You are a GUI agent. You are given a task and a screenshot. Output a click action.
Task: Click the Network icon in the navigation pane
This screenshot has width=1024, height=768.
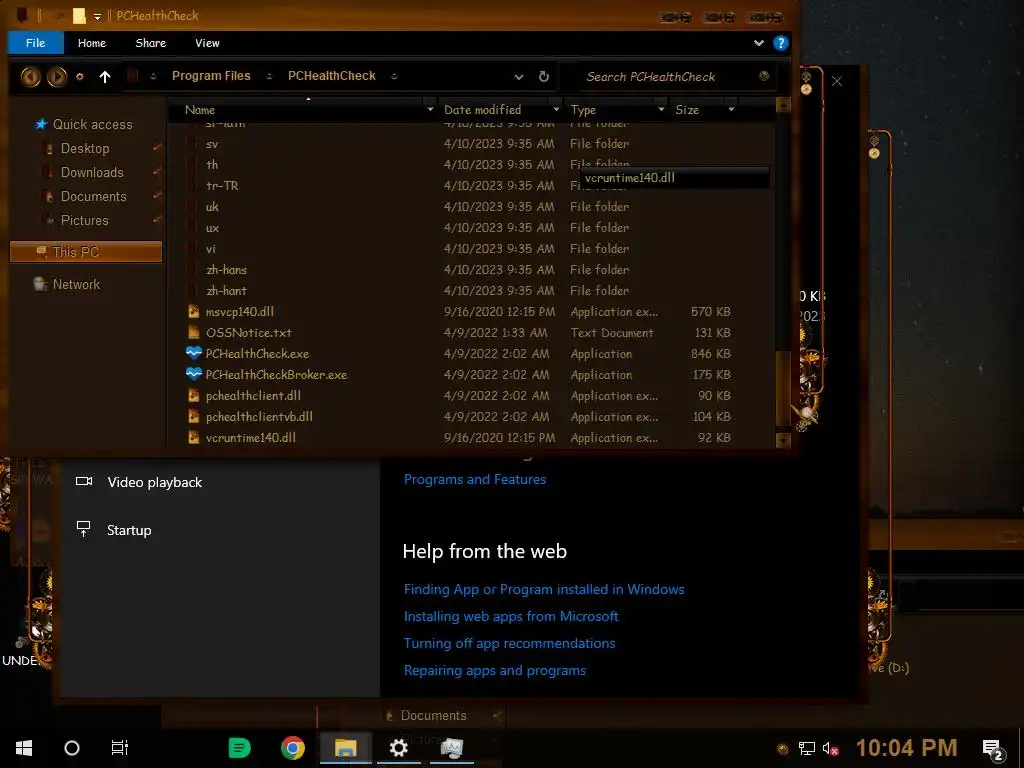pyautogui.click(x=40, y=284)
